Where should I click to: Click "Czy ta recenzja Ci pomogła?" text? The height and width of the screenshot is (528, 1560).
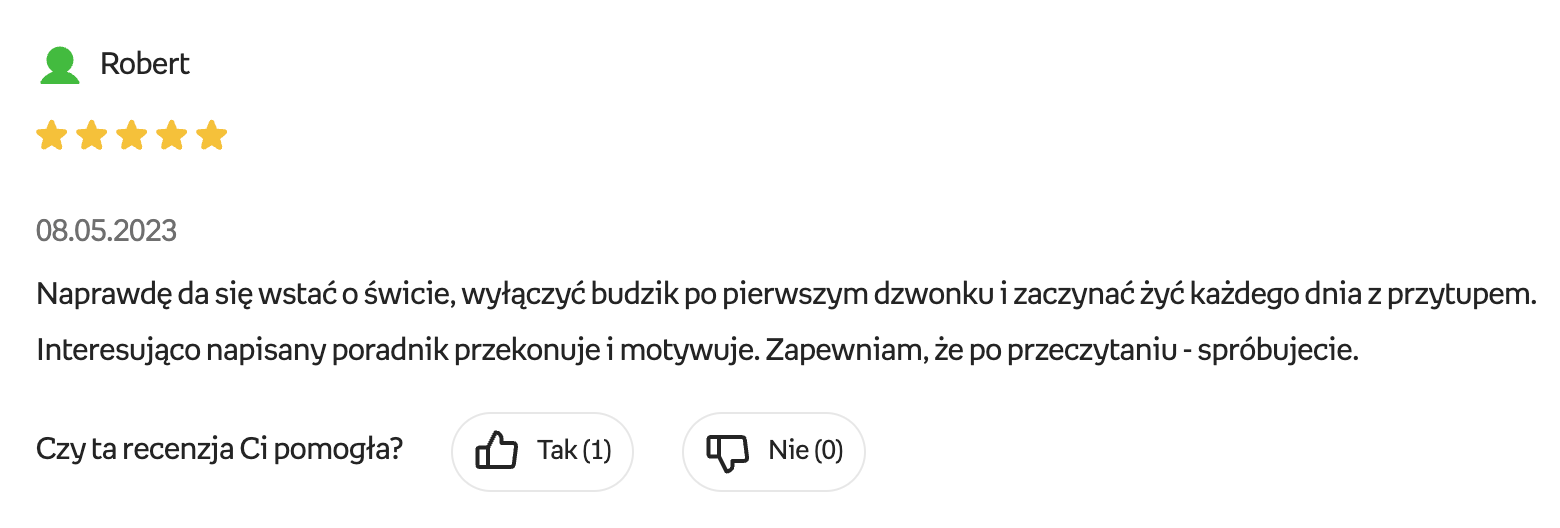(x=219, y=450)
